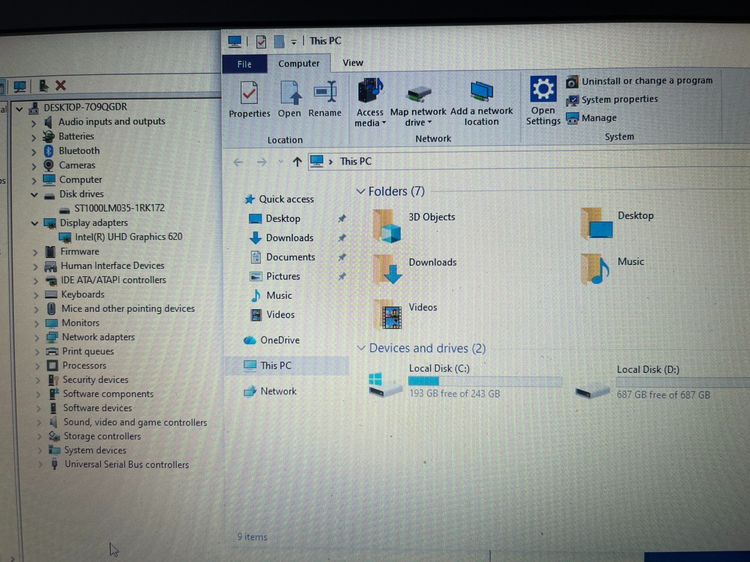Image resolution: width=750 pixels, height=562 pixels.
Task: Select Intel(R) UHD Graphics 620 device
Action: pos(121,237)
